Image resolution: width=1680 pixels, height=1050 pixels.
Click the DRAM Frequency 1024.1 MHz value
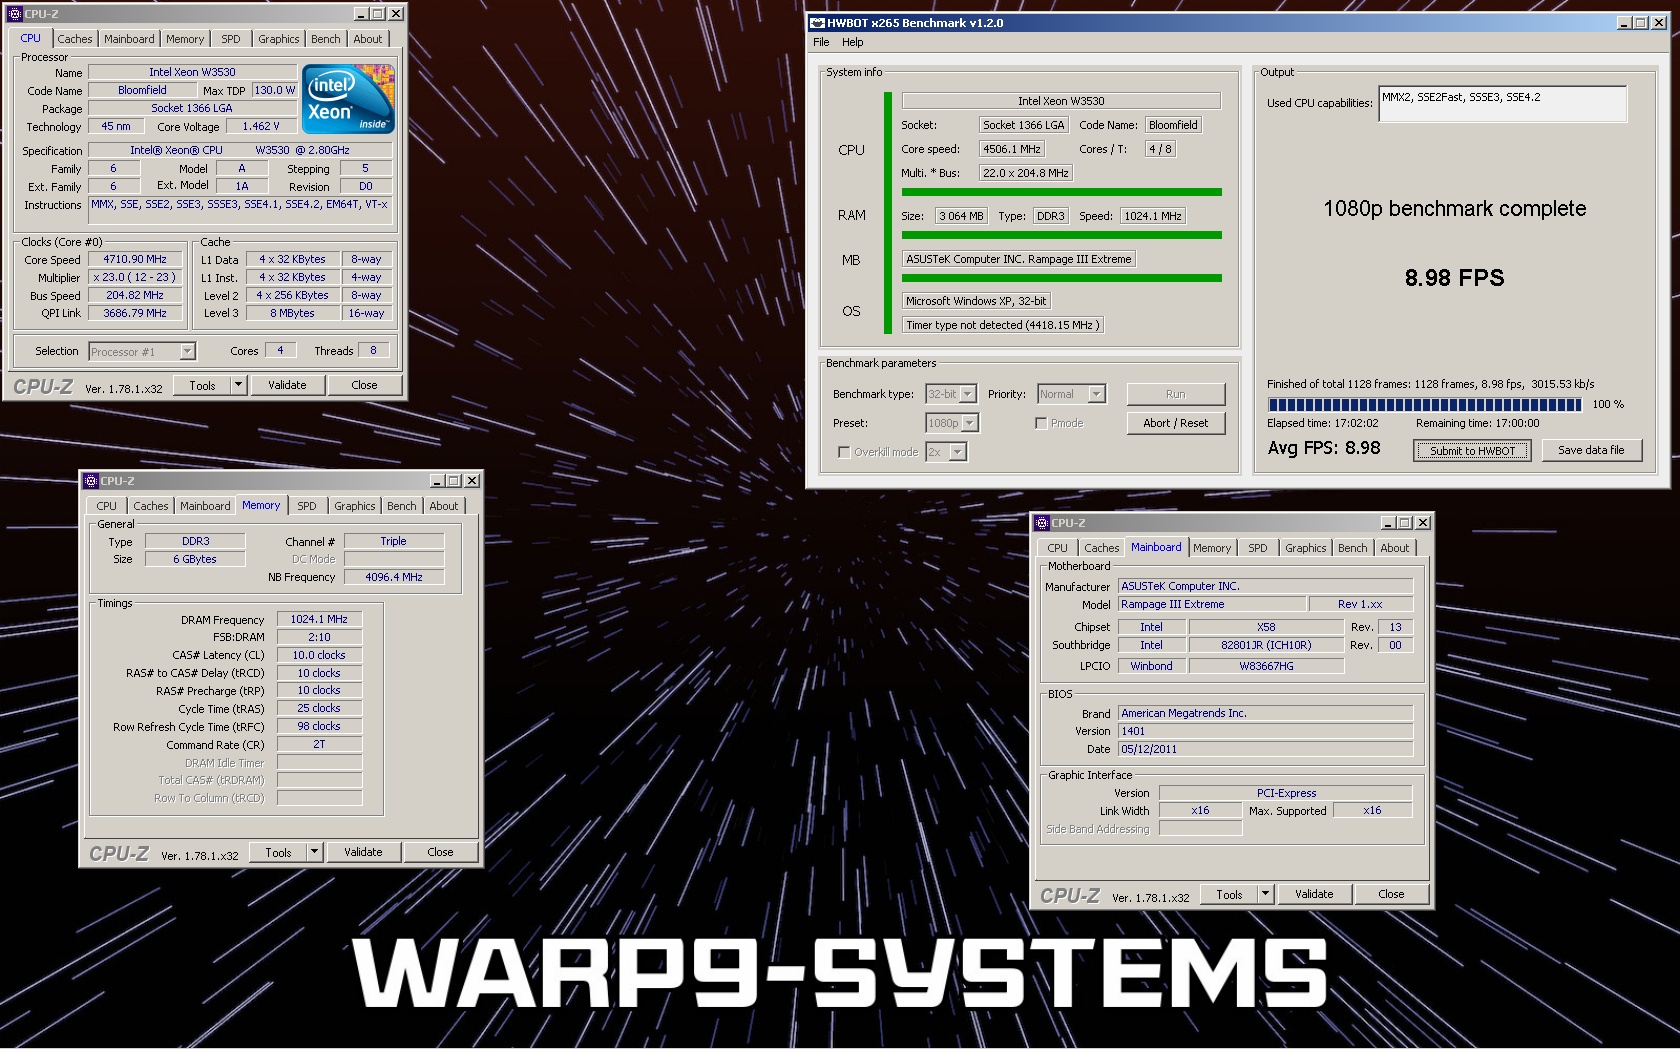click(x=319, y=619)
